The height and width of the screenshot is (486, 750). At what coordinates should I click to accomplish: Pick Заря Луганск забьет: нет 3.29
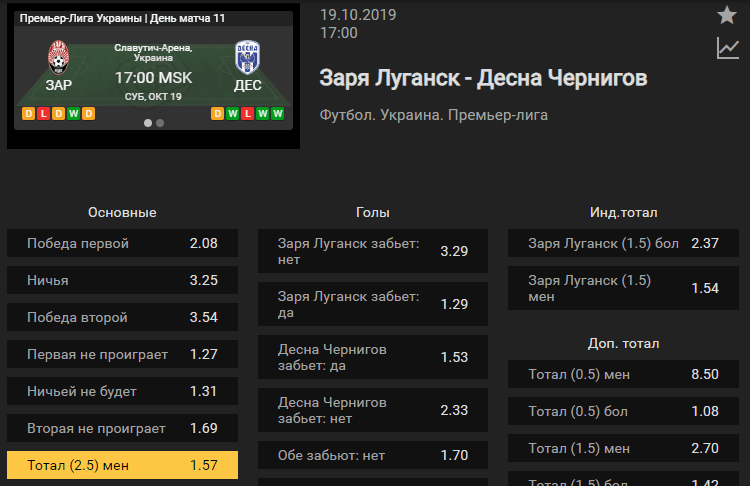pos(373,251)
